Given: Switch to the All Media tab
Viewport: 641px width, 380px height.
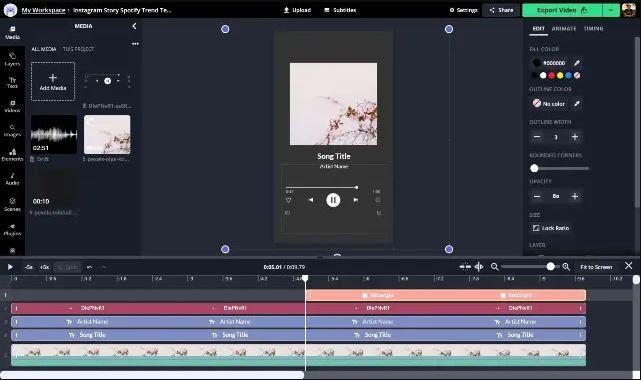Looking at the screenshot, I should coord(44,49).
